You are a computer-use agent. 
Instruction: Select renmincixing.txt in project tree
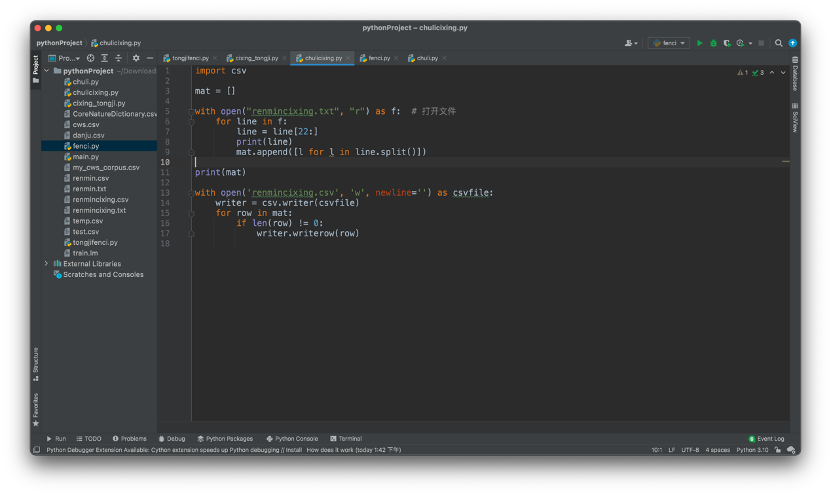[99, 210]
